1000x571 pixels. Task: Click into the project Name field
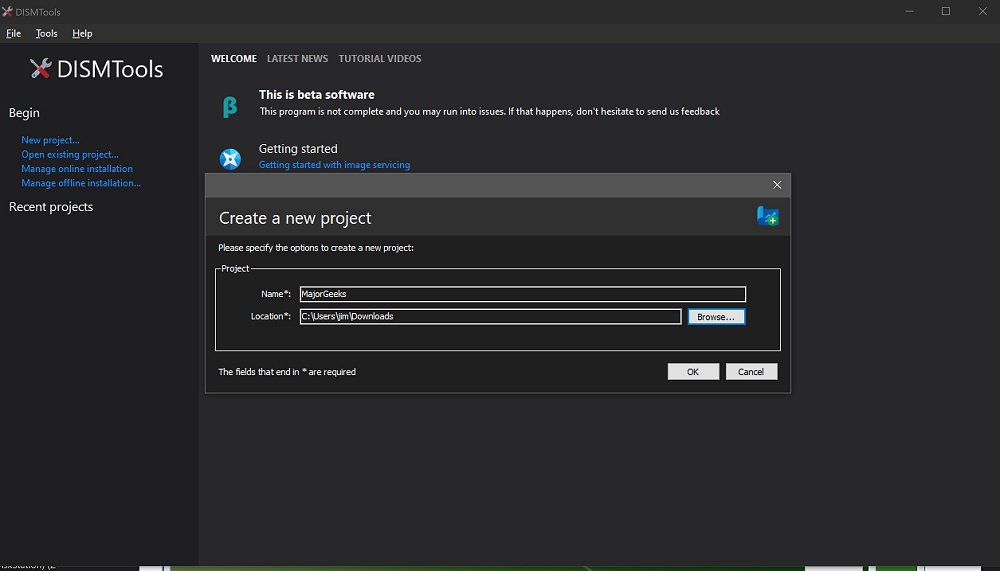click(x=522, y=294)
